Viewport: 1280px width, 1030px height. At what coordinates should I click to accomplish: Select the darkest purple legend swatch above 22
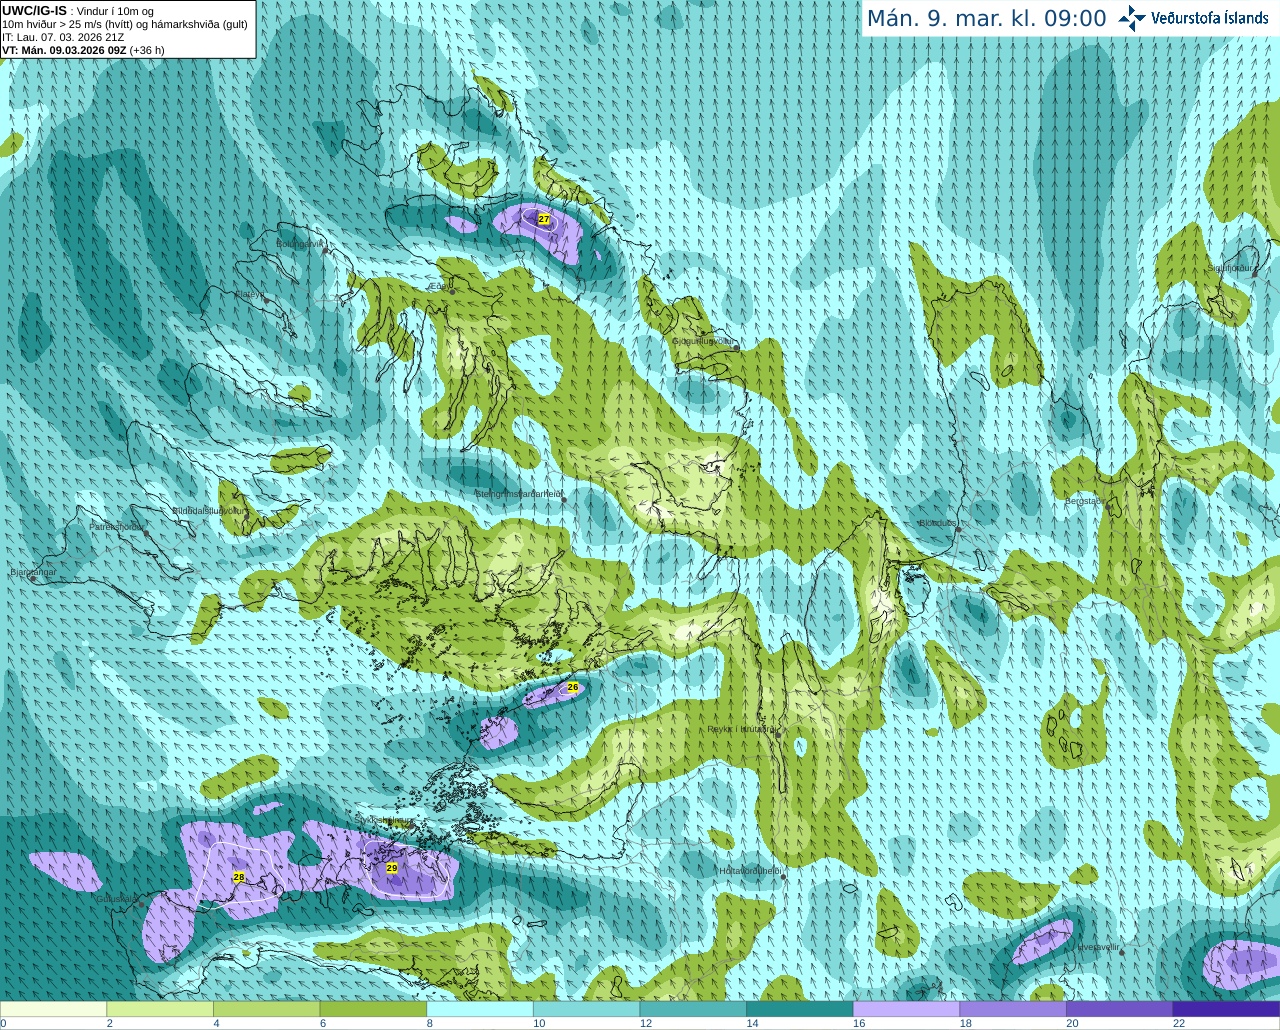(1226, 1009)
